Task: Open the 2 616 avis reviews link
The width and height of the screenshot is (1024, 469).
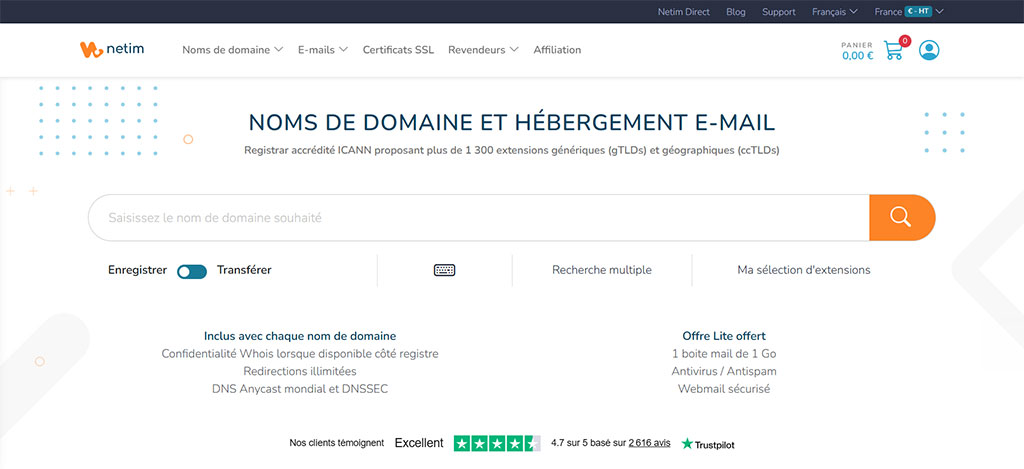Action: coord(649,443)
